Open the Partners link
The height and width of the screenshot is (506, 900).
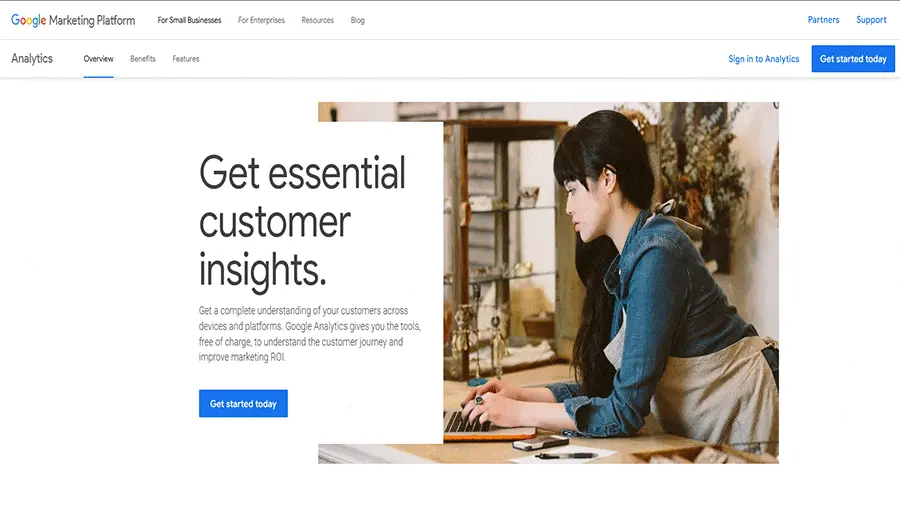(823, 20)
